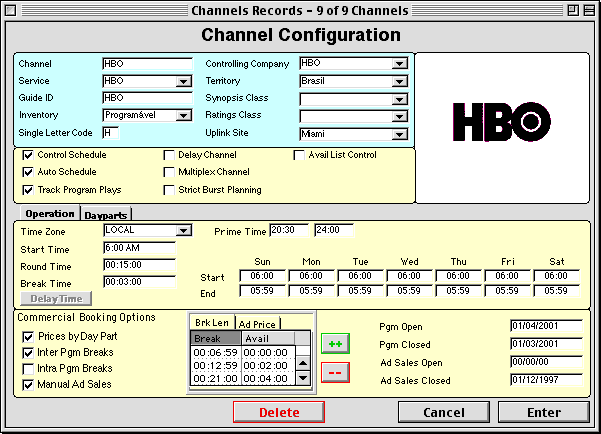The height and width of the screenshot is (434, 601).
Task: Open the Uplink Site dropdown
Action: [399, 134]
